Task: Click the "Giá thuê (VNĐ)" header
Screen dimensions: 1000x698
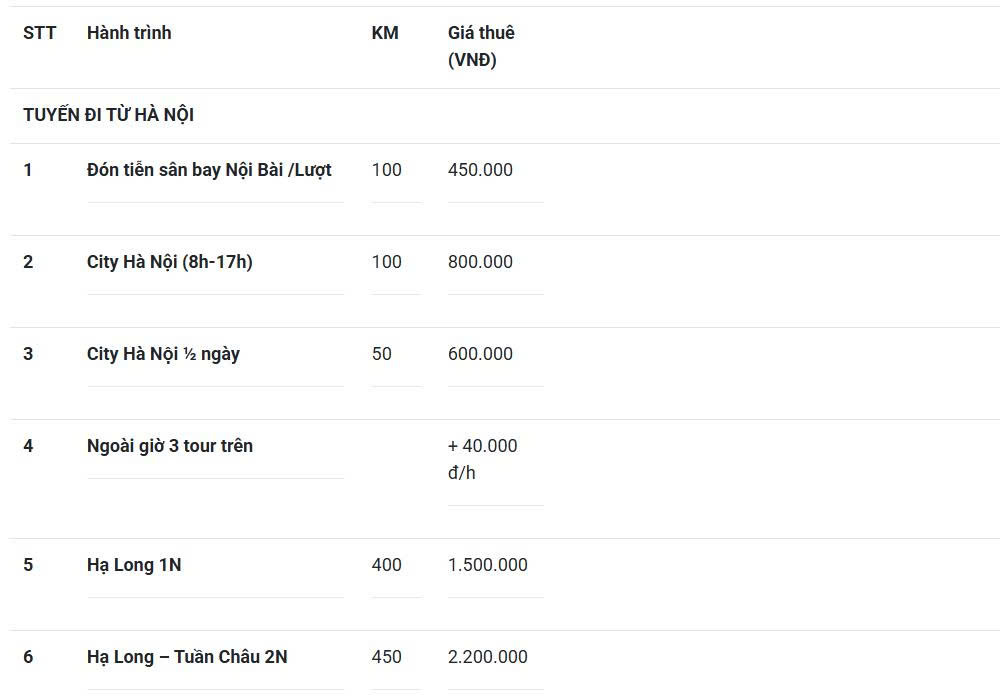Action: [481, 46]
